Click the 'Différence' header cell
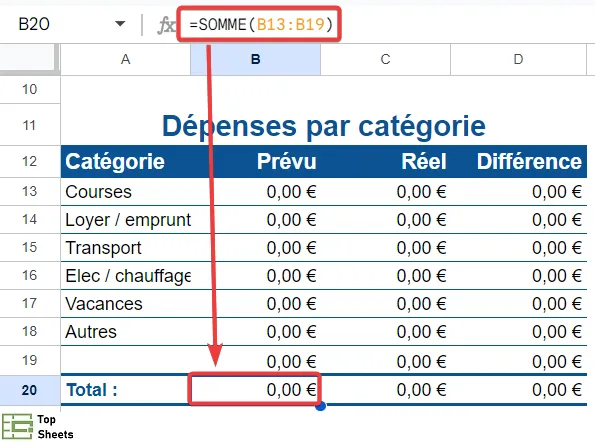The width and height of the screenshot is (595, 441). coord(518,162)
